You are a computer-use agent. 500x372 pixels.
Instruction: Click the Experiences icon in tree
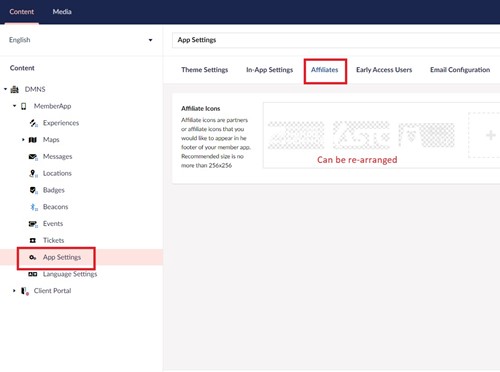33,123
